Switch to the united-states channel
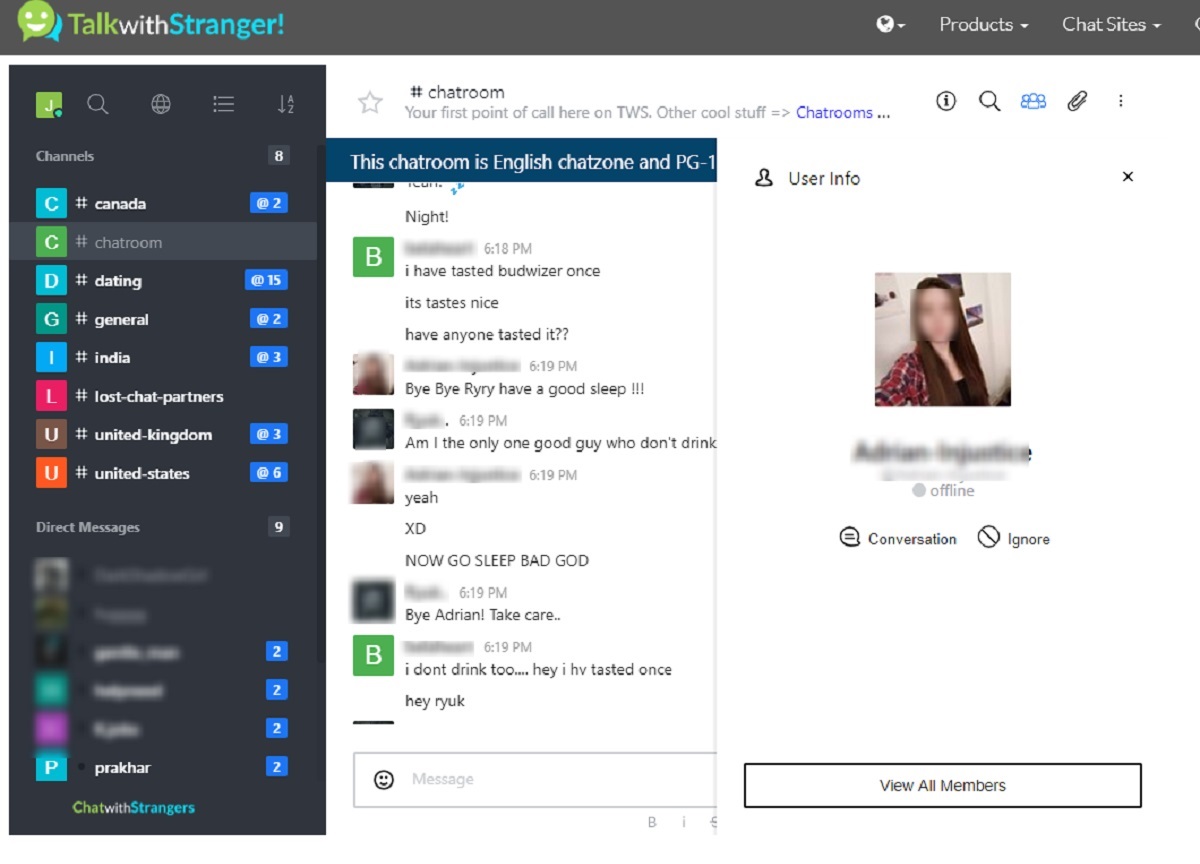The height and width of the screenshot is (864, 1200). point(141,473)
